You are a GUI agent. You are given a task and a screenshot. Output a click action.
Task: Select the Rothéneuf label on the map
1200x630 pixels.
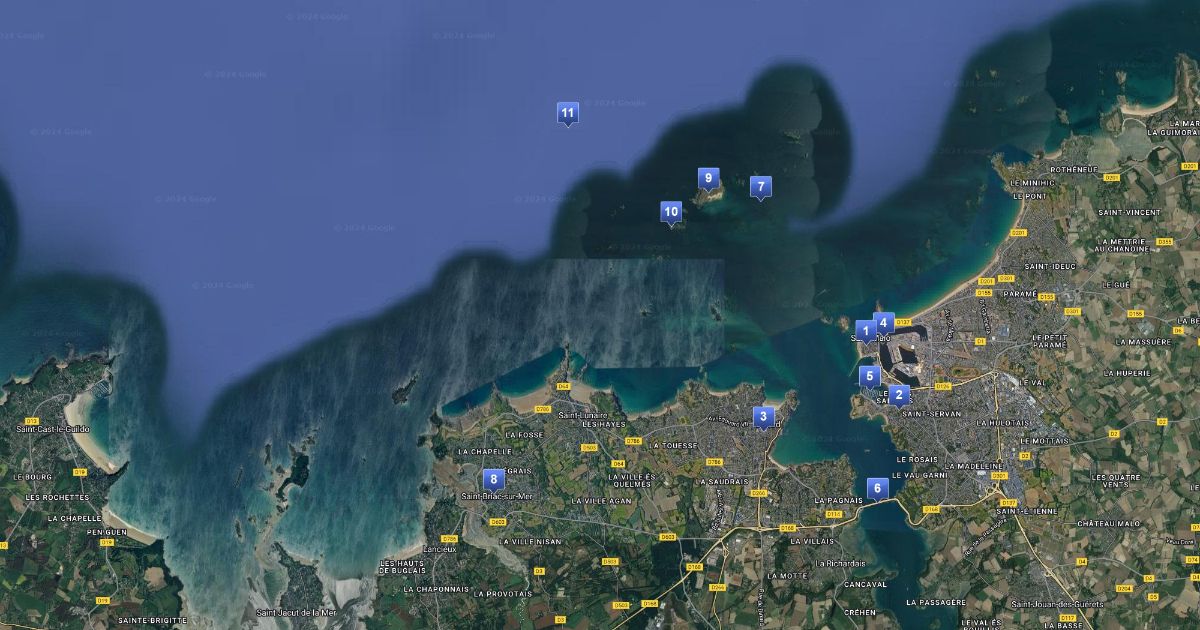(1074, 170)
